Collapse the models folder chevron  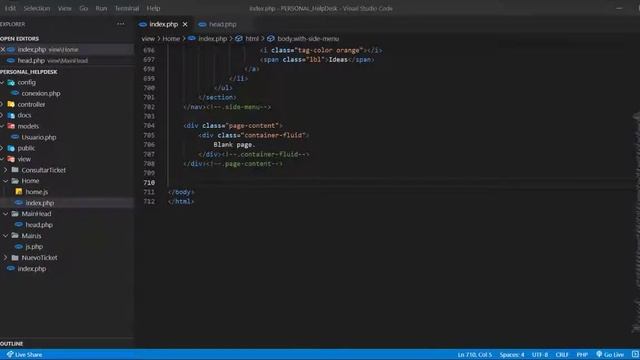click(x=2, y=127)
